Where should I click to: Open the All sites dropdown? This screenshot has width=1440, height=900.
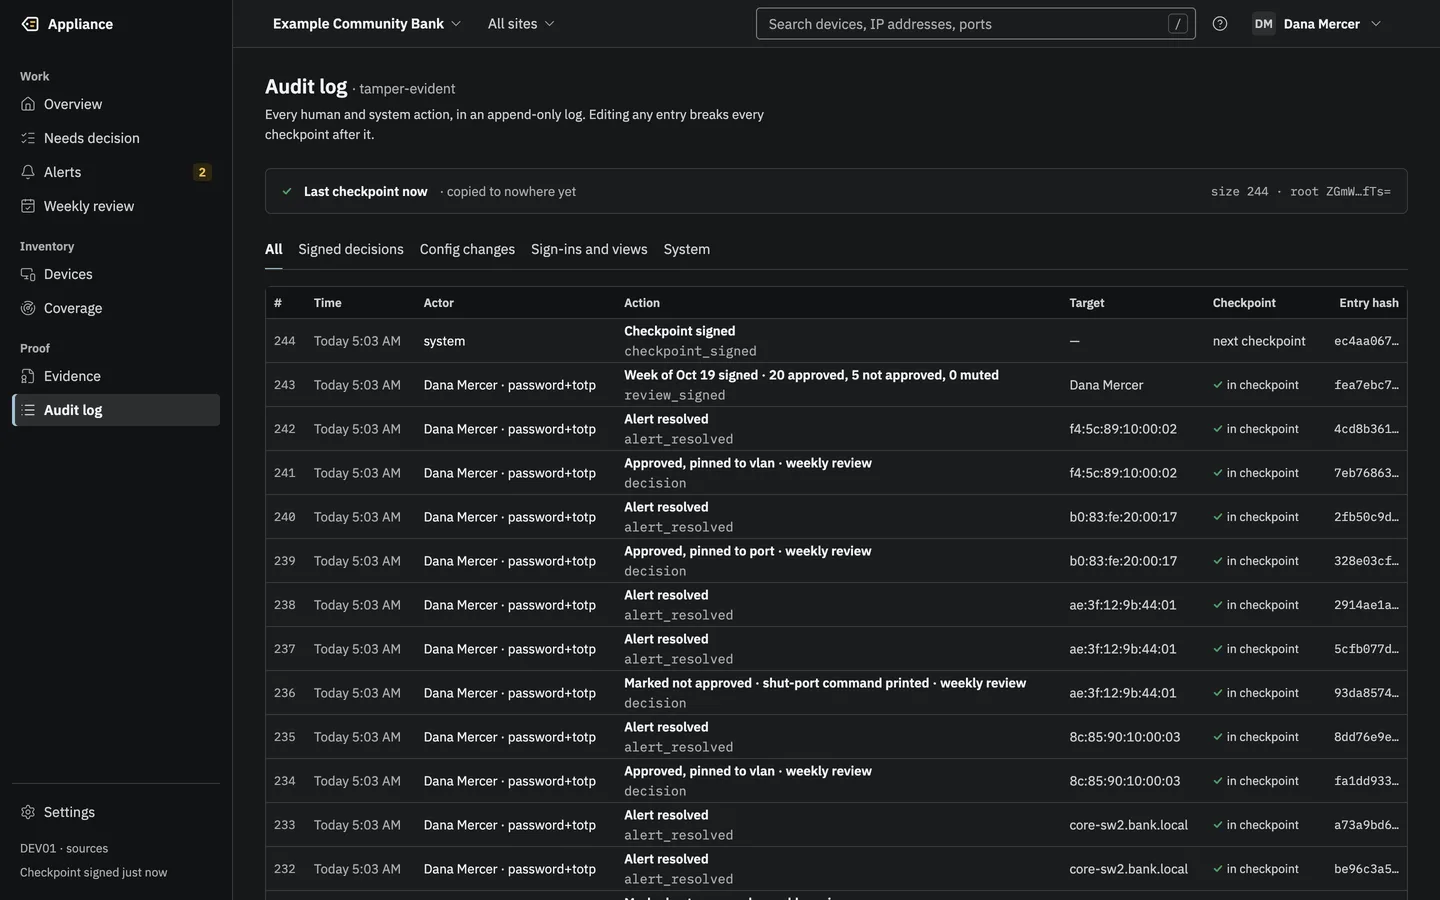point(521,24)
